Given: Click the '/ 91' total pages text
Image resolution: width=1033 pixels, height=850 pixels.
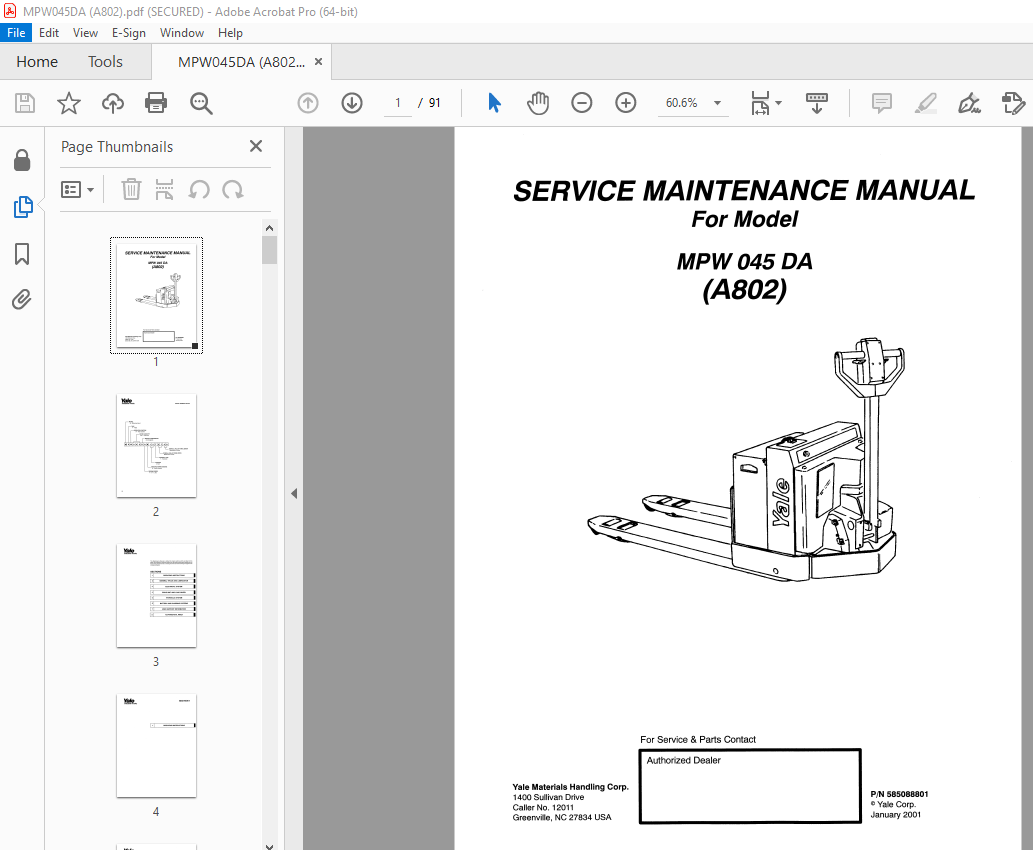Looking at the screenshot, I should tap(429, 103).
